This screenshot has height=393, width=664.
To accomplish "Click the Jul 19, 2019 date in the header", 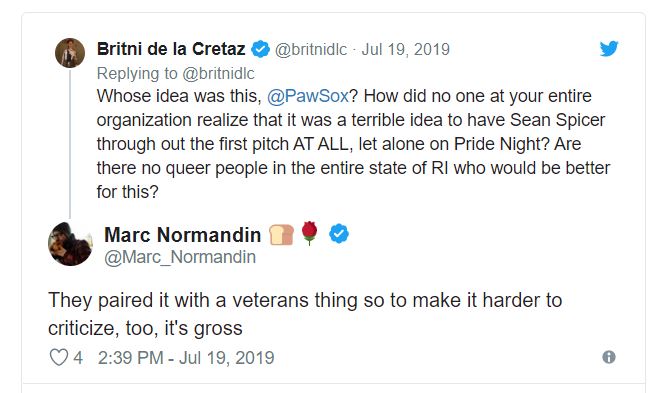I will [x=406, y=50].
